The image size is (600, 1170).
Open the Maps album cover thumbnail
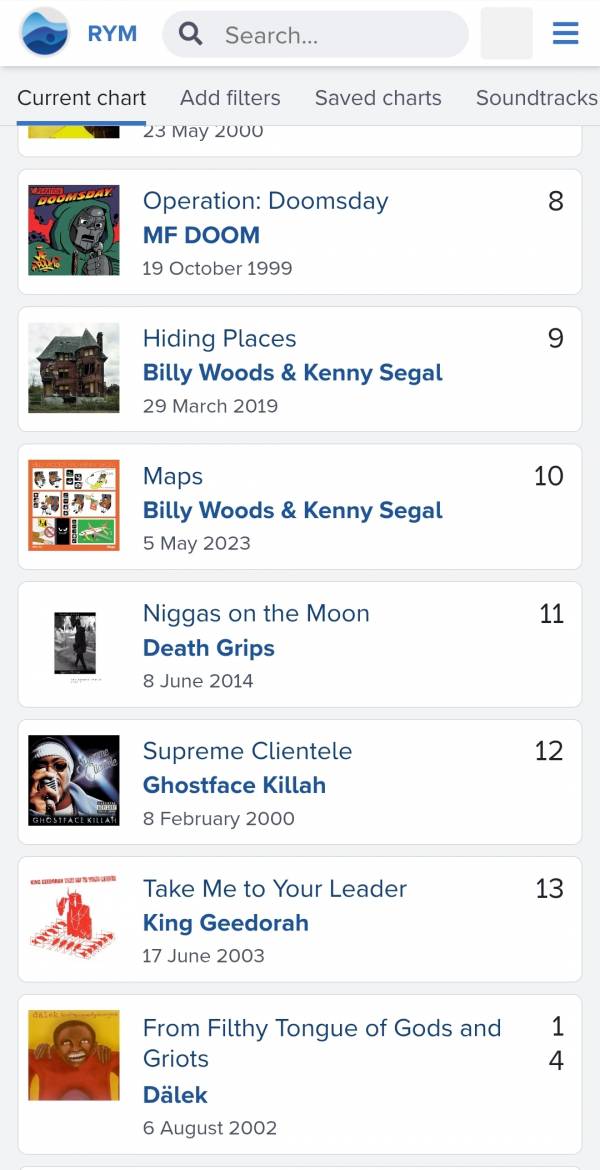[74, 505]
